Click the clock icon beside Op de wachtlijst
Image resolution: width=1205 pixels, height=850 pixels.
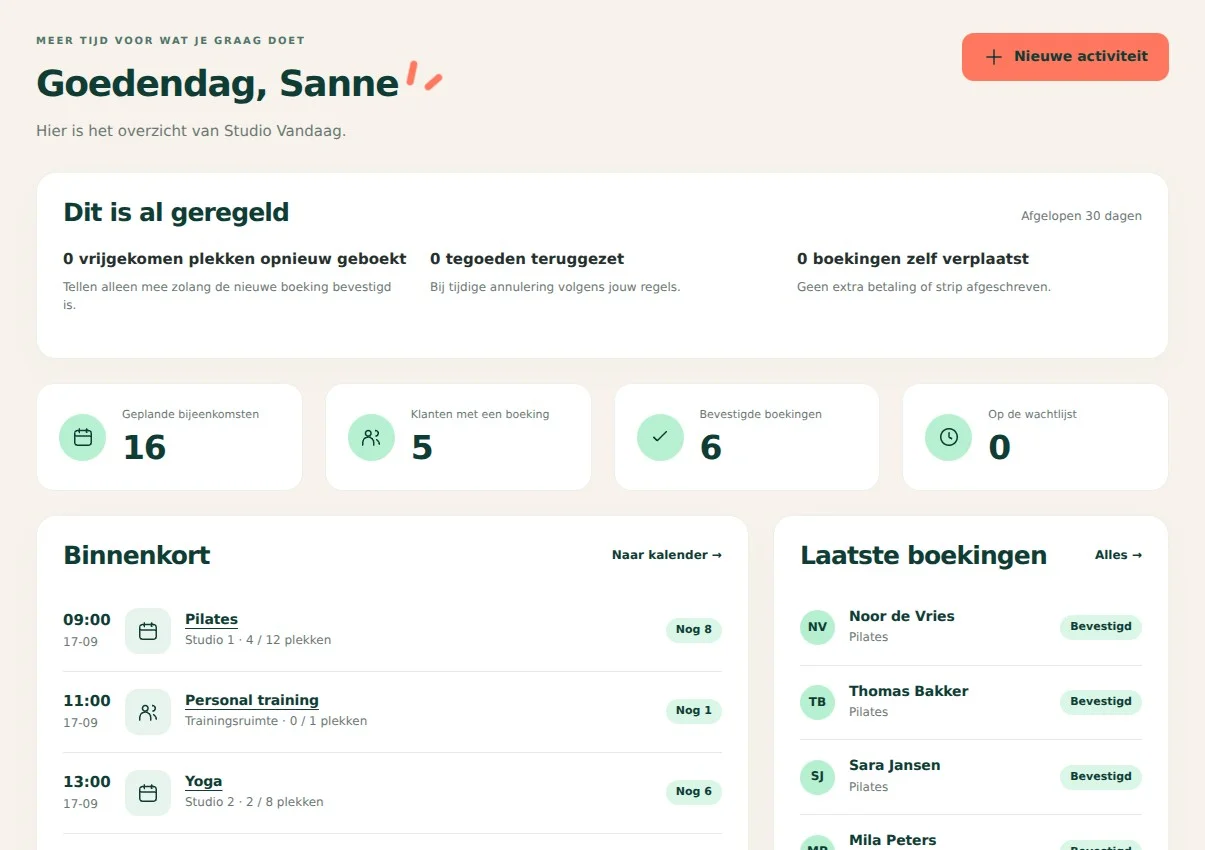pyautogui.click(x=948, y=437)
